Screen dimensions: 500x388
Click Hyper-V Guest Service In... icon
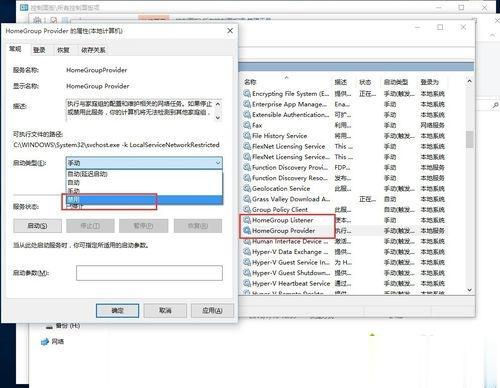[x=247, y=262]
